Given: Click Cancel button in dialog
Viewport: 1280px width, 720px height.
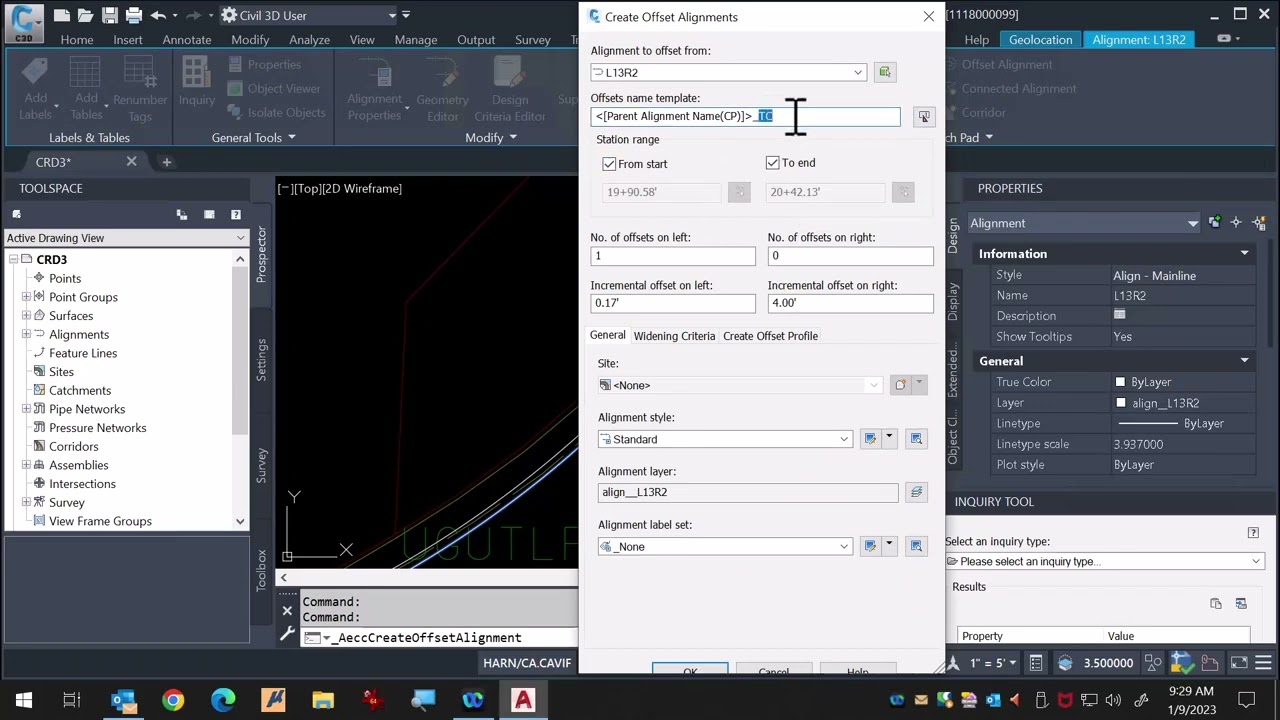Looking at the screenshot, I should click(x=773, y=670).
